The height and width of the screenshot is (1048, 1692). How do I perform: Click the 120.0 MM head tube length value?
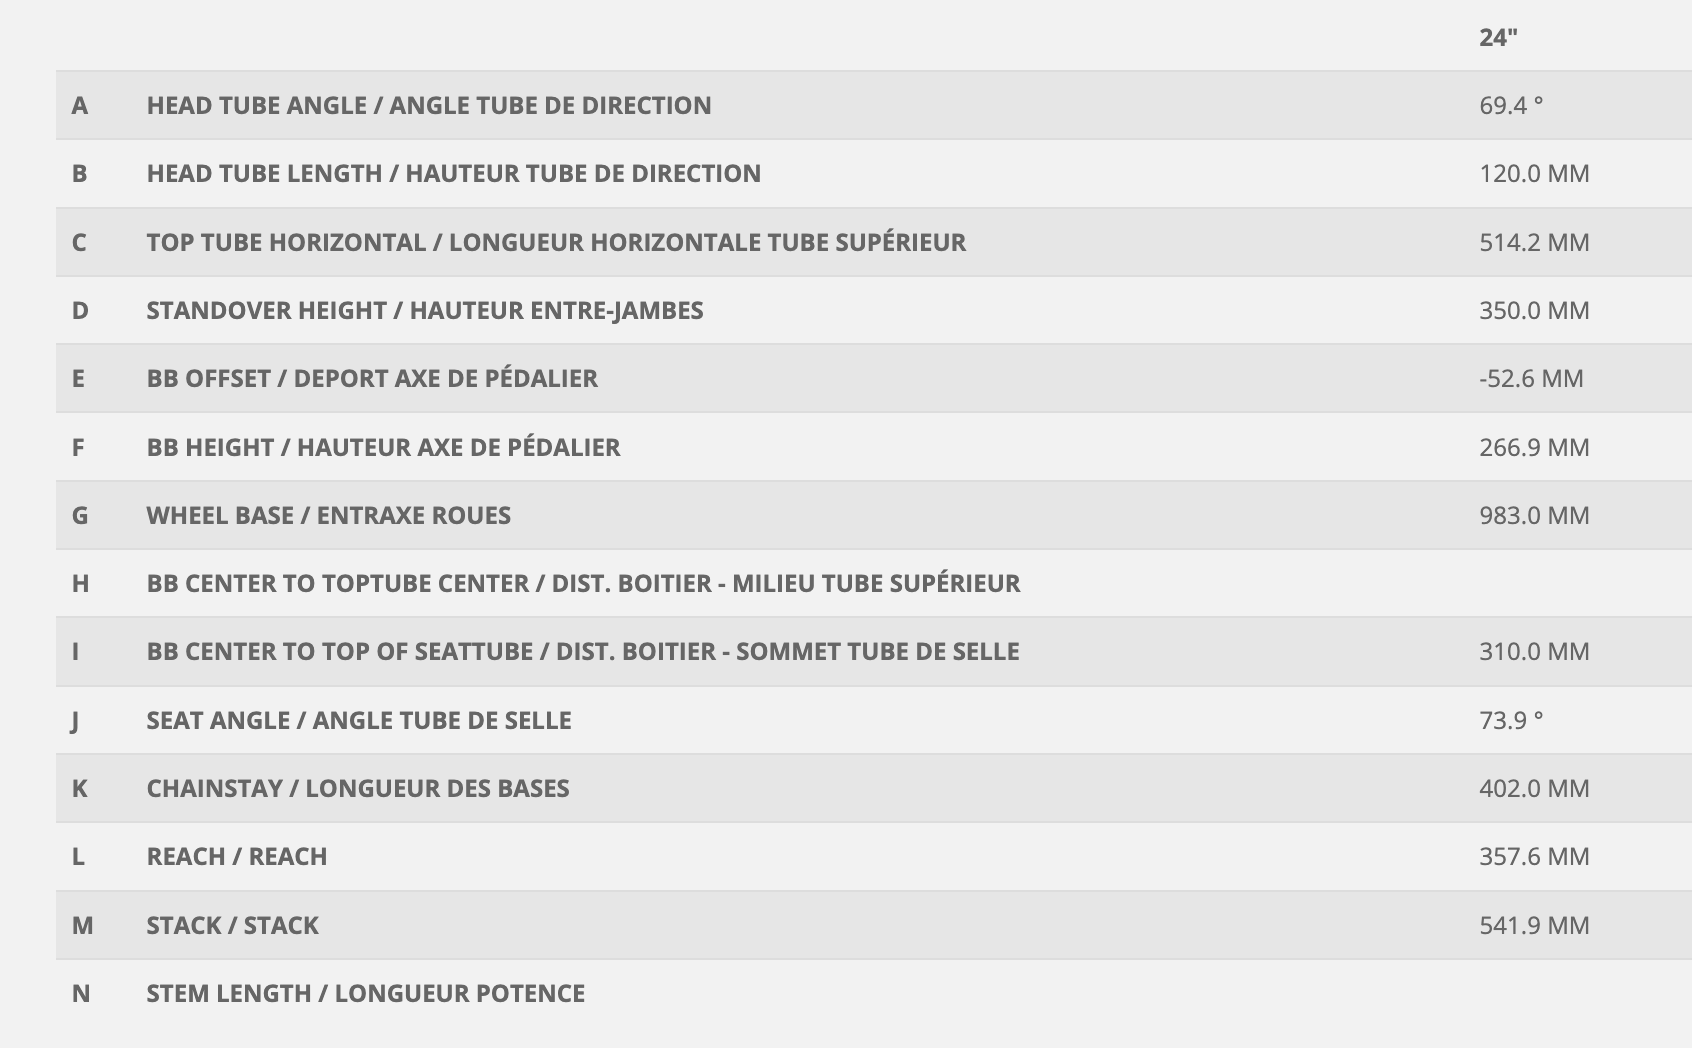click(x=1534, y=174)
